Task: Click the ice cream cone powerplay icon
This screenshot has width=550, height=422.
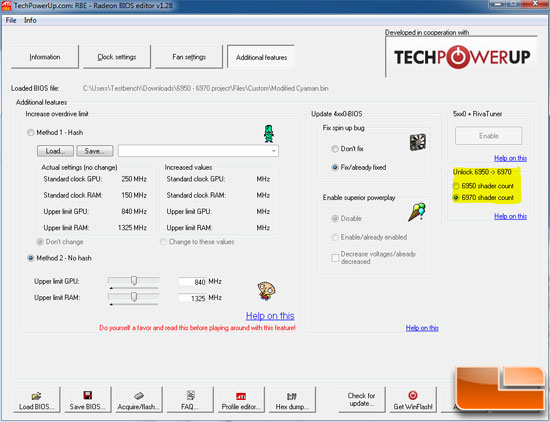Action: pos(417,212)
